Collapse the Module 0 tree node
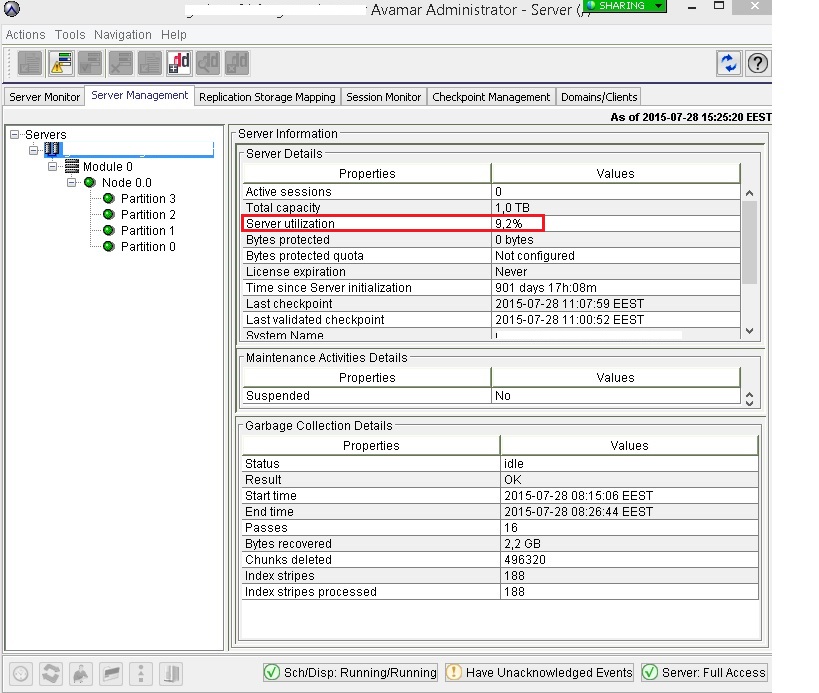 52,166
